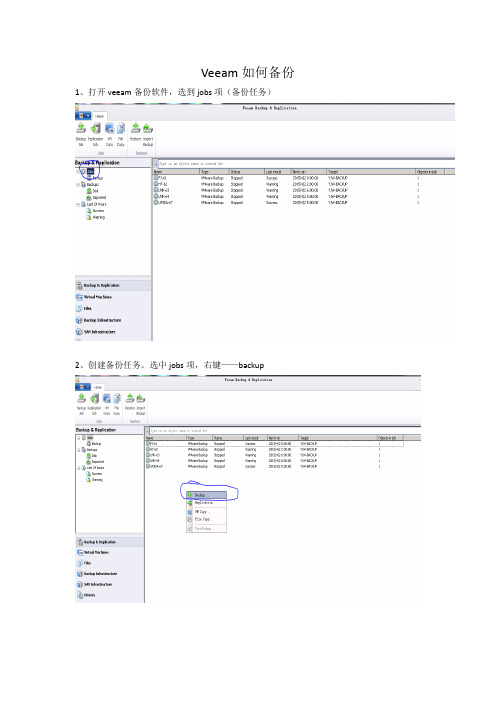Choose VM Copy in the context menu
Viewport: 496px width, 702px height.
(206, 511)
